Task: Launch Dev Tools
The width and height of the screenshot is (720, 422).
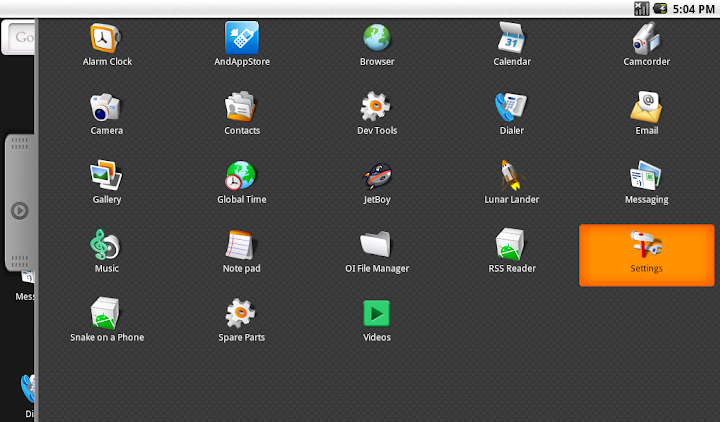Action: pos(377,113)
